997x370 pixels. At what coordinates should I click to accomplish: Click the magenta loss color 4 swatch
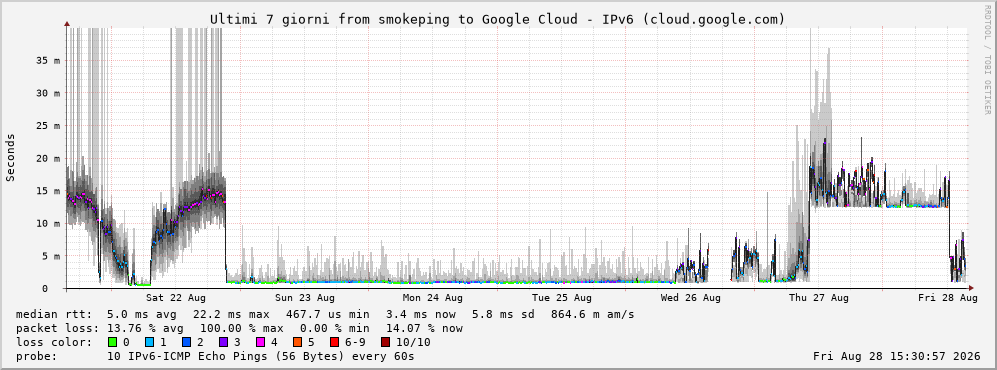[x=259, y=343]
